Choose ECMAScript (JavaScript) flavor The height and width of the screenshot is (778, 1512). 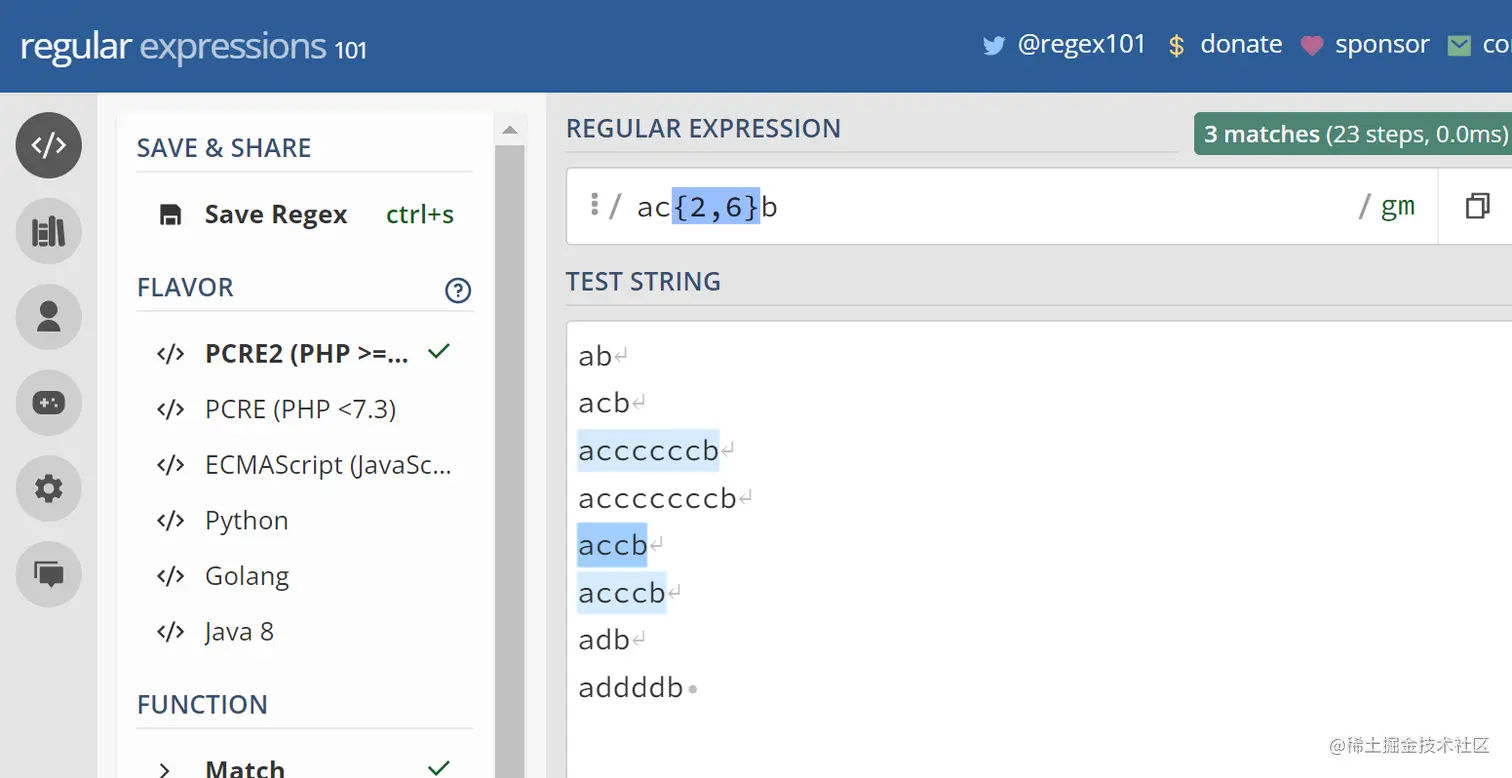327,465
